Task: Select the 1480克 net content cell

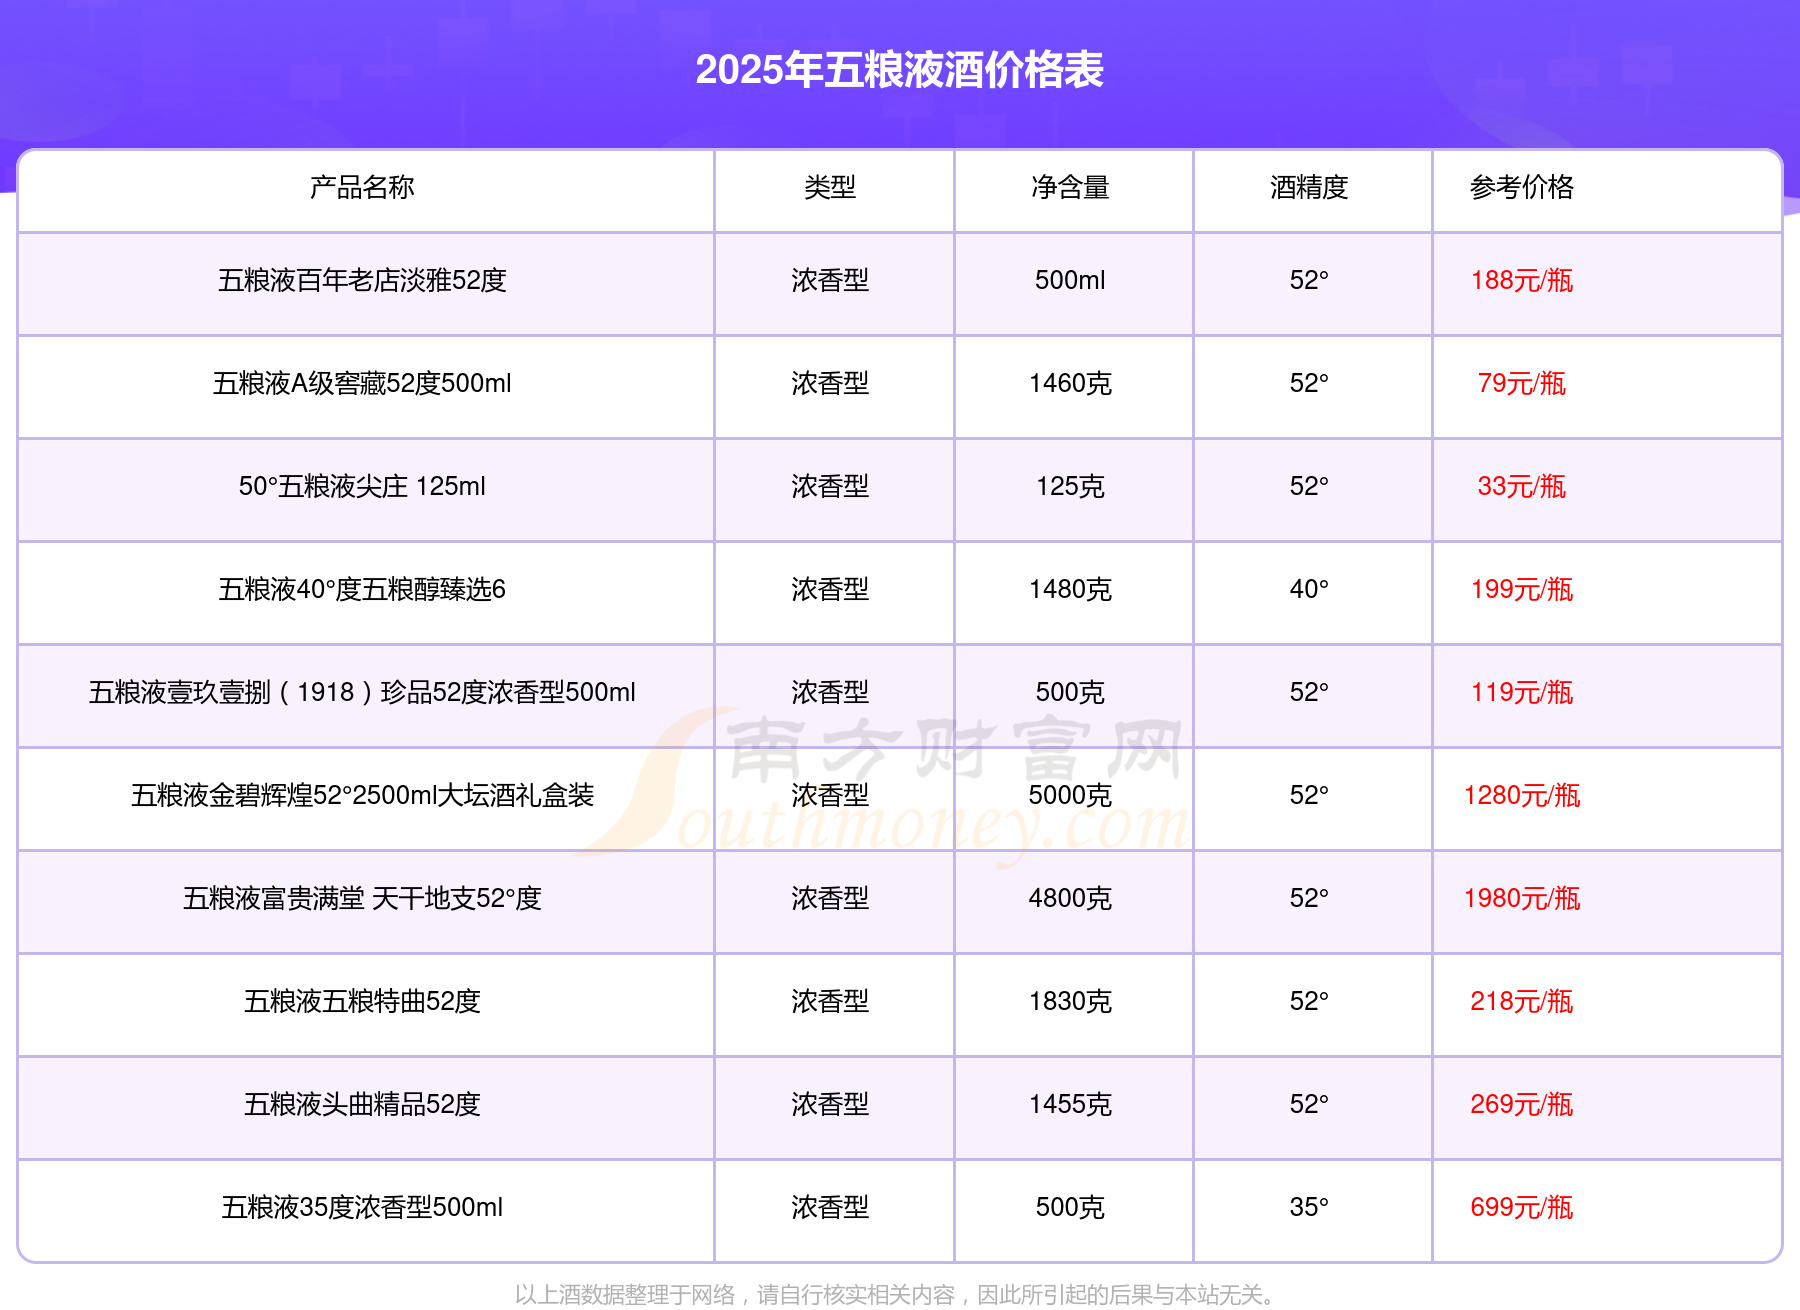Action: tap(1070, 589)
